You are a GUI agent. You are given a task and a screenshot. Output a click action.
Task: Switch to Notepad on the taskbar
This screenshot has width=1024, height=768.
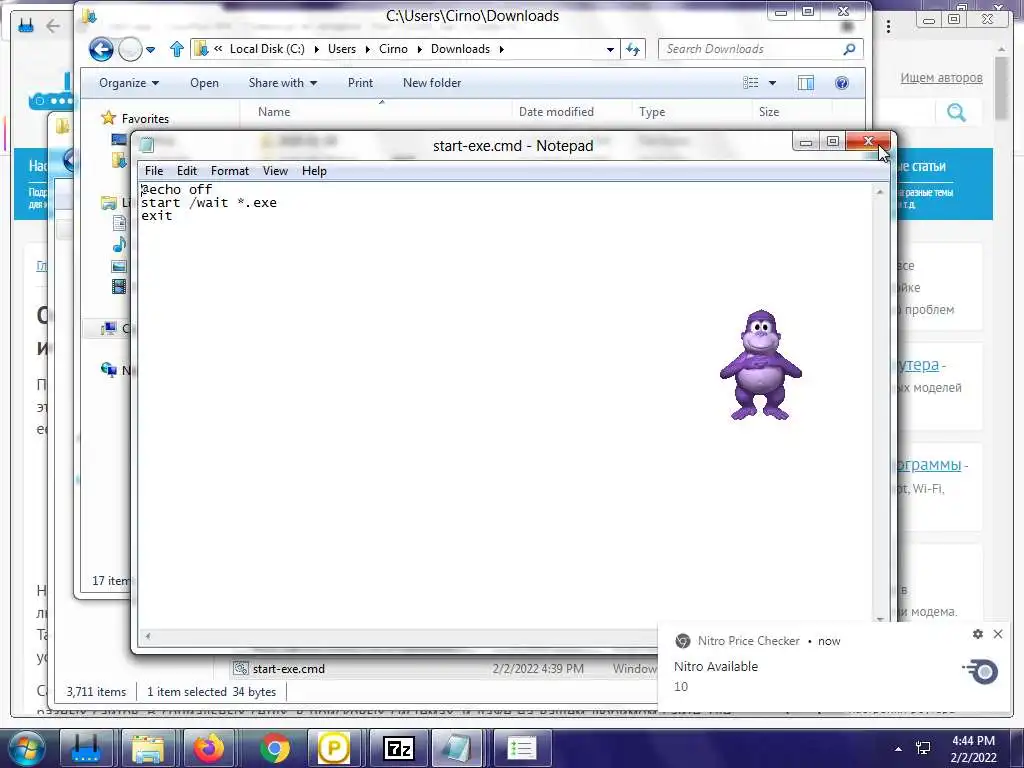point(457,748)
